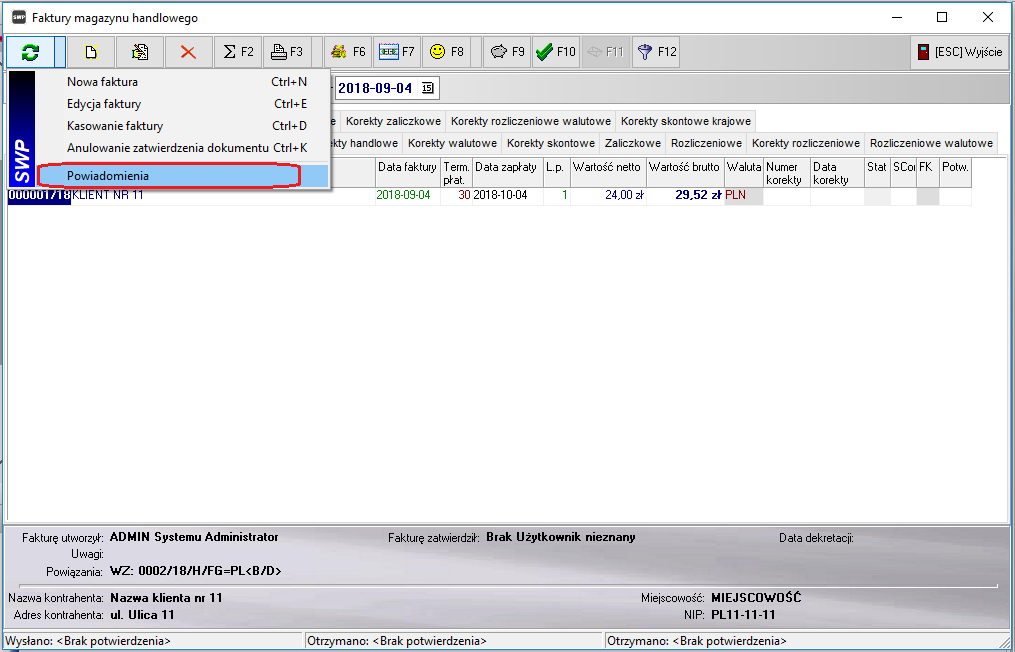Viewport: 1015px width, 652px height.
Task: Choose 'Anulowanie zatwierdzenia dokumentu' menu option
Action: click(167, 148)
